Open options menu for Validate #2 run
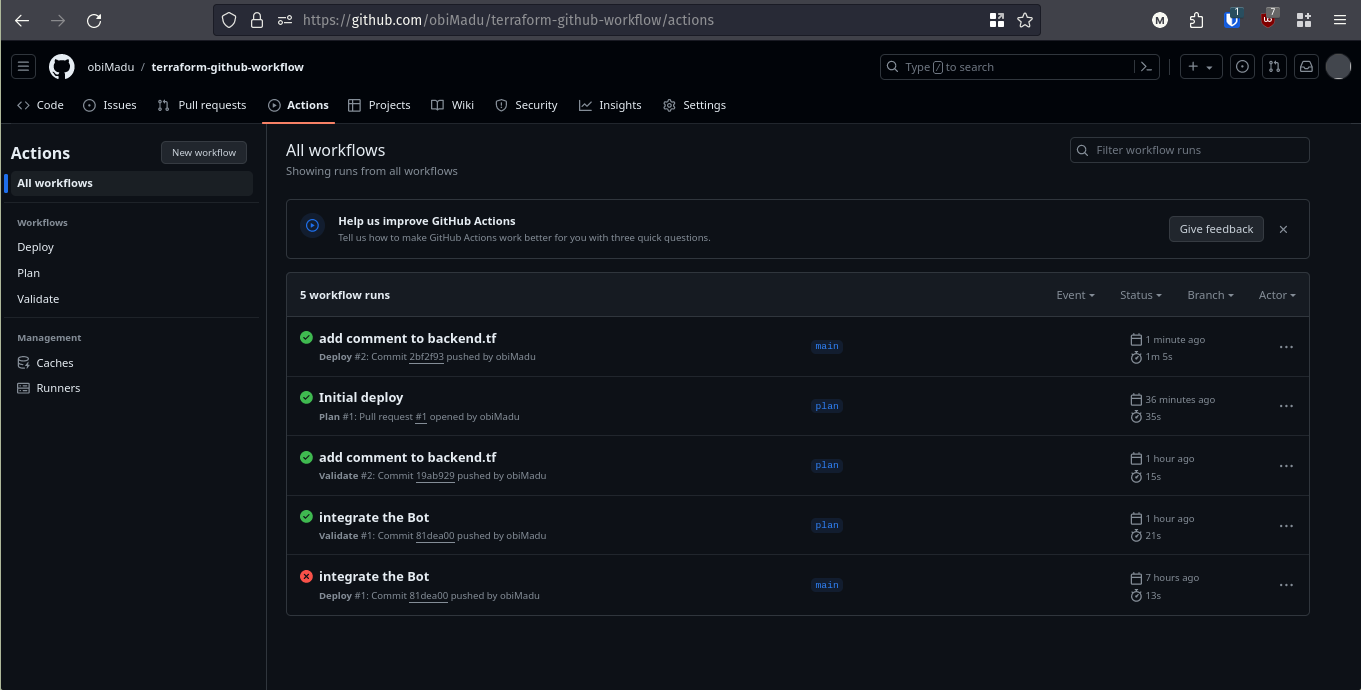This screenshot has width=1361, height=690. (1286, 466)
